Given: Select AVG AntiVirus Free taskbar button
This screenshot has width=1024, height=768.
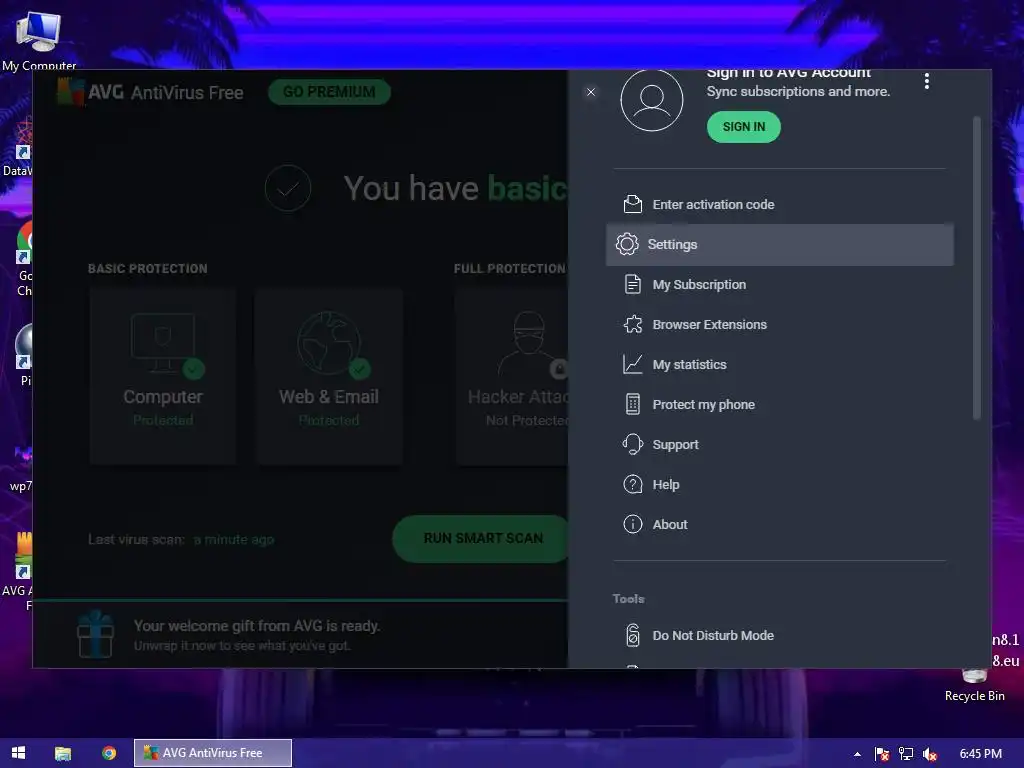Looking at the screenshot, I should pyautogui.click(x=213, y=753).
